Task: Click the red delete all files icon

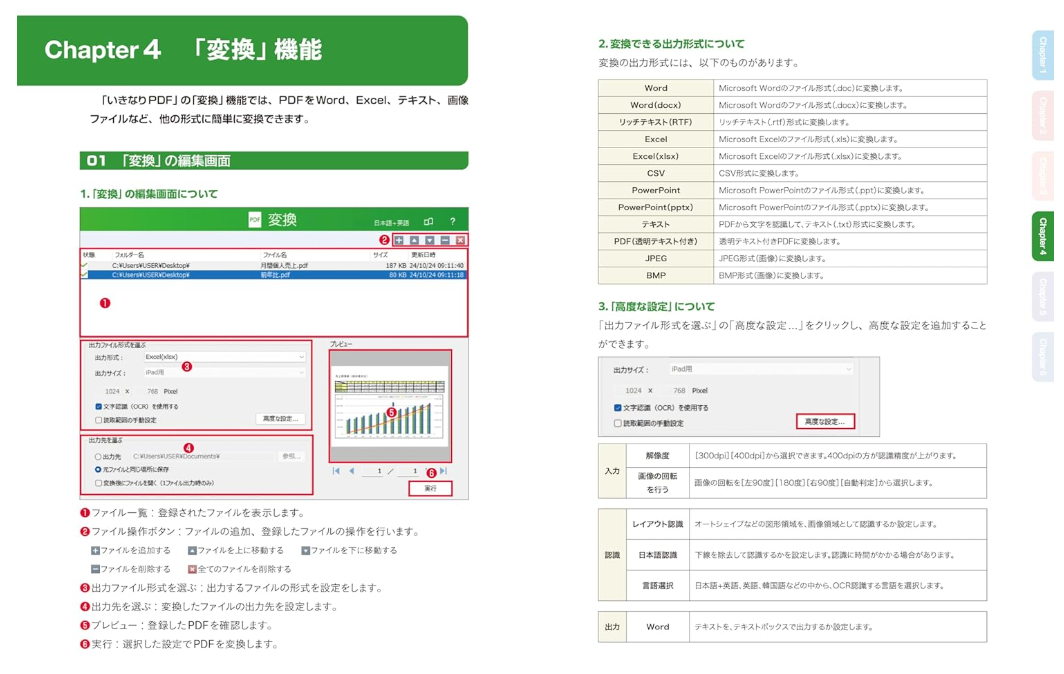Action: [460, 240]
